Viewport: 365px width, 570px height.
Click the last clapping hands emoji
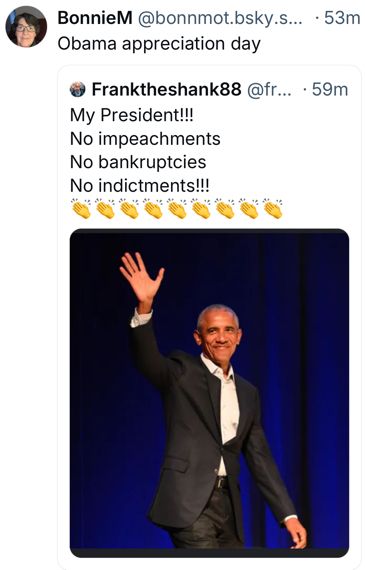273,209
